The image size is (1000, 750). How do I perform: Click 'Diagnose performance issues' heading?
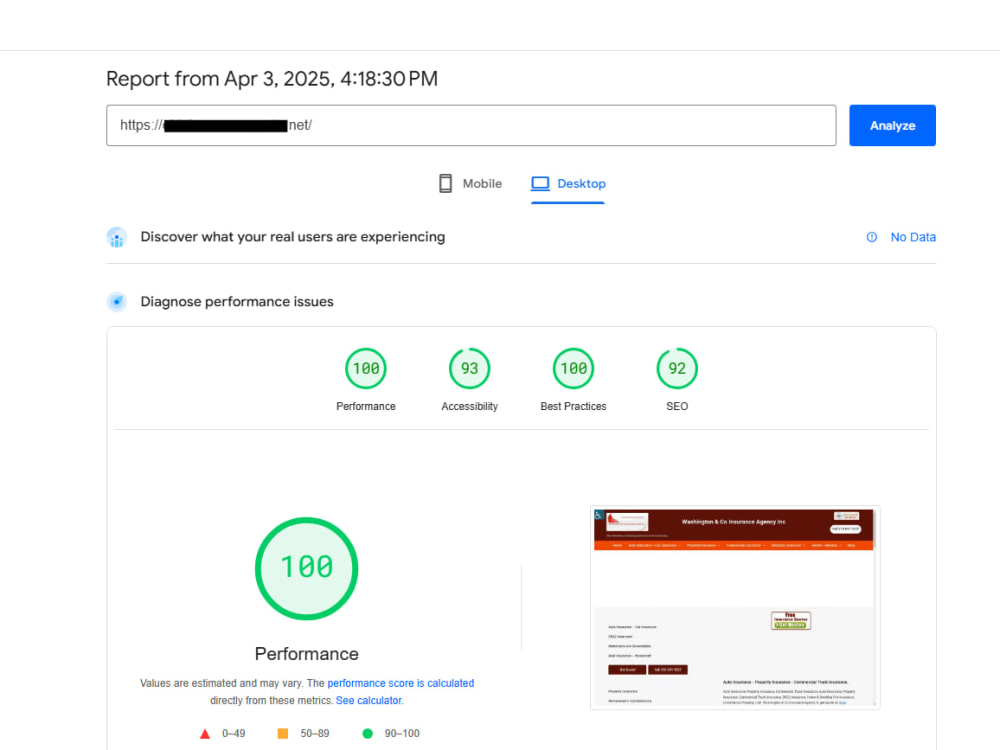click(x=237, y=302)
